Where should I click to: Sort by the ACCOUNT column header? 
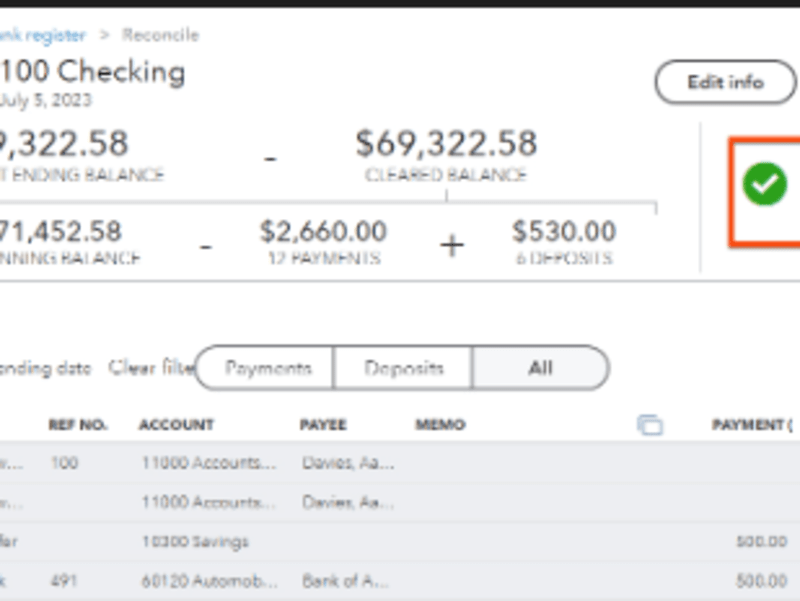[x=177, y=424]
